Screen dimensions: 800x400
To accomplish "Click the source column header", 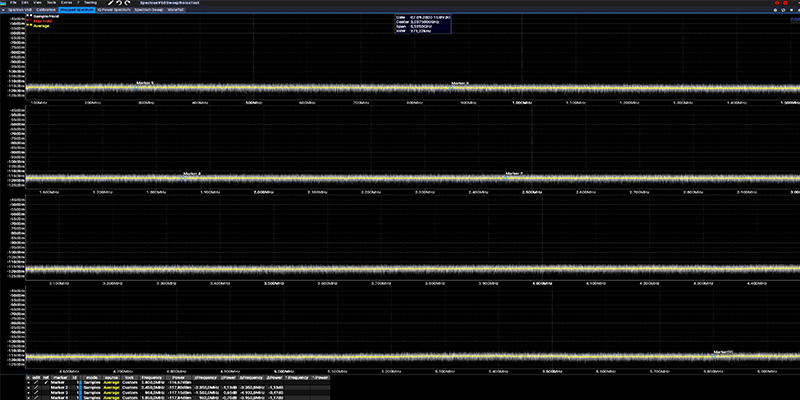I will point(111,378).
